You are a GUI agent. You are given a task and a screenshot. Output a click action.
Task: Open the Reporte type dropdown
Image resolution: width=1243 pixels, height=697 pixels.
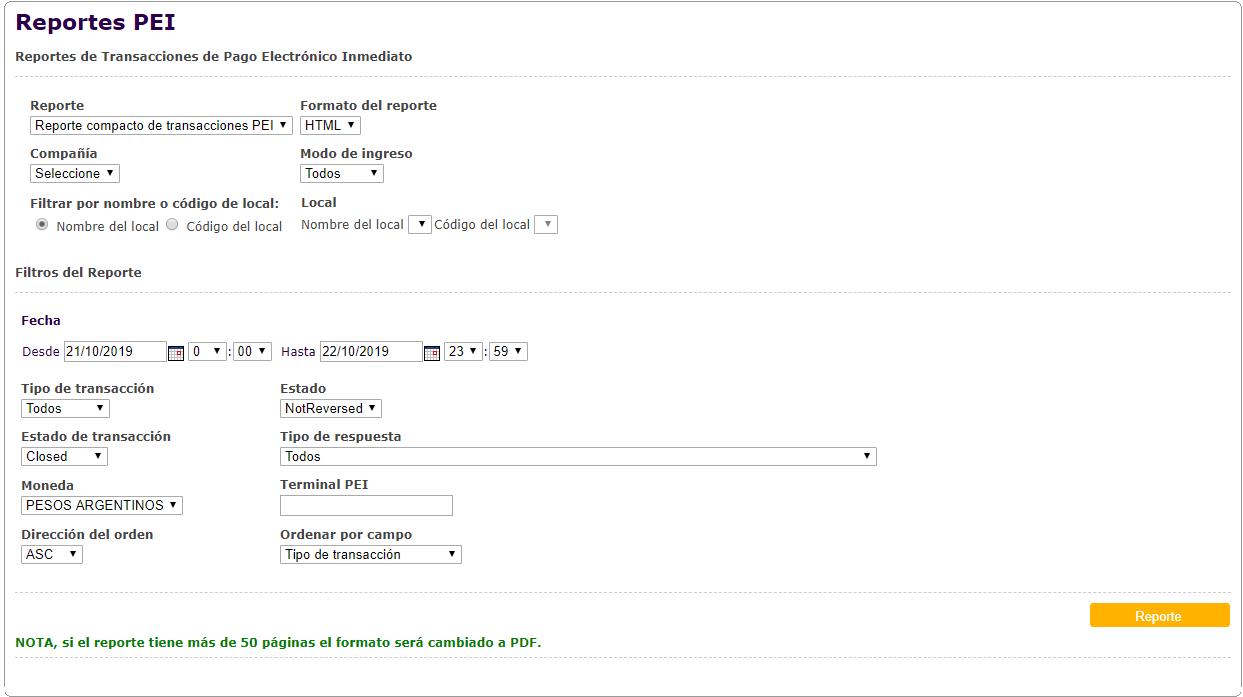(161, 126)
